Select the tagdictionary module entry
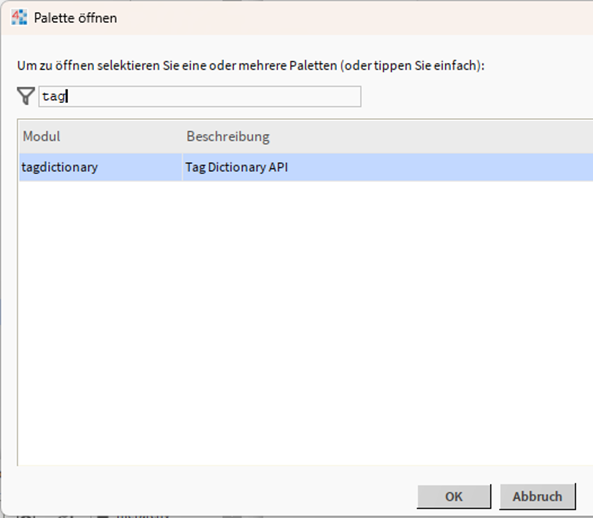Screen dimensions: 593x518 tap(101, 167)
